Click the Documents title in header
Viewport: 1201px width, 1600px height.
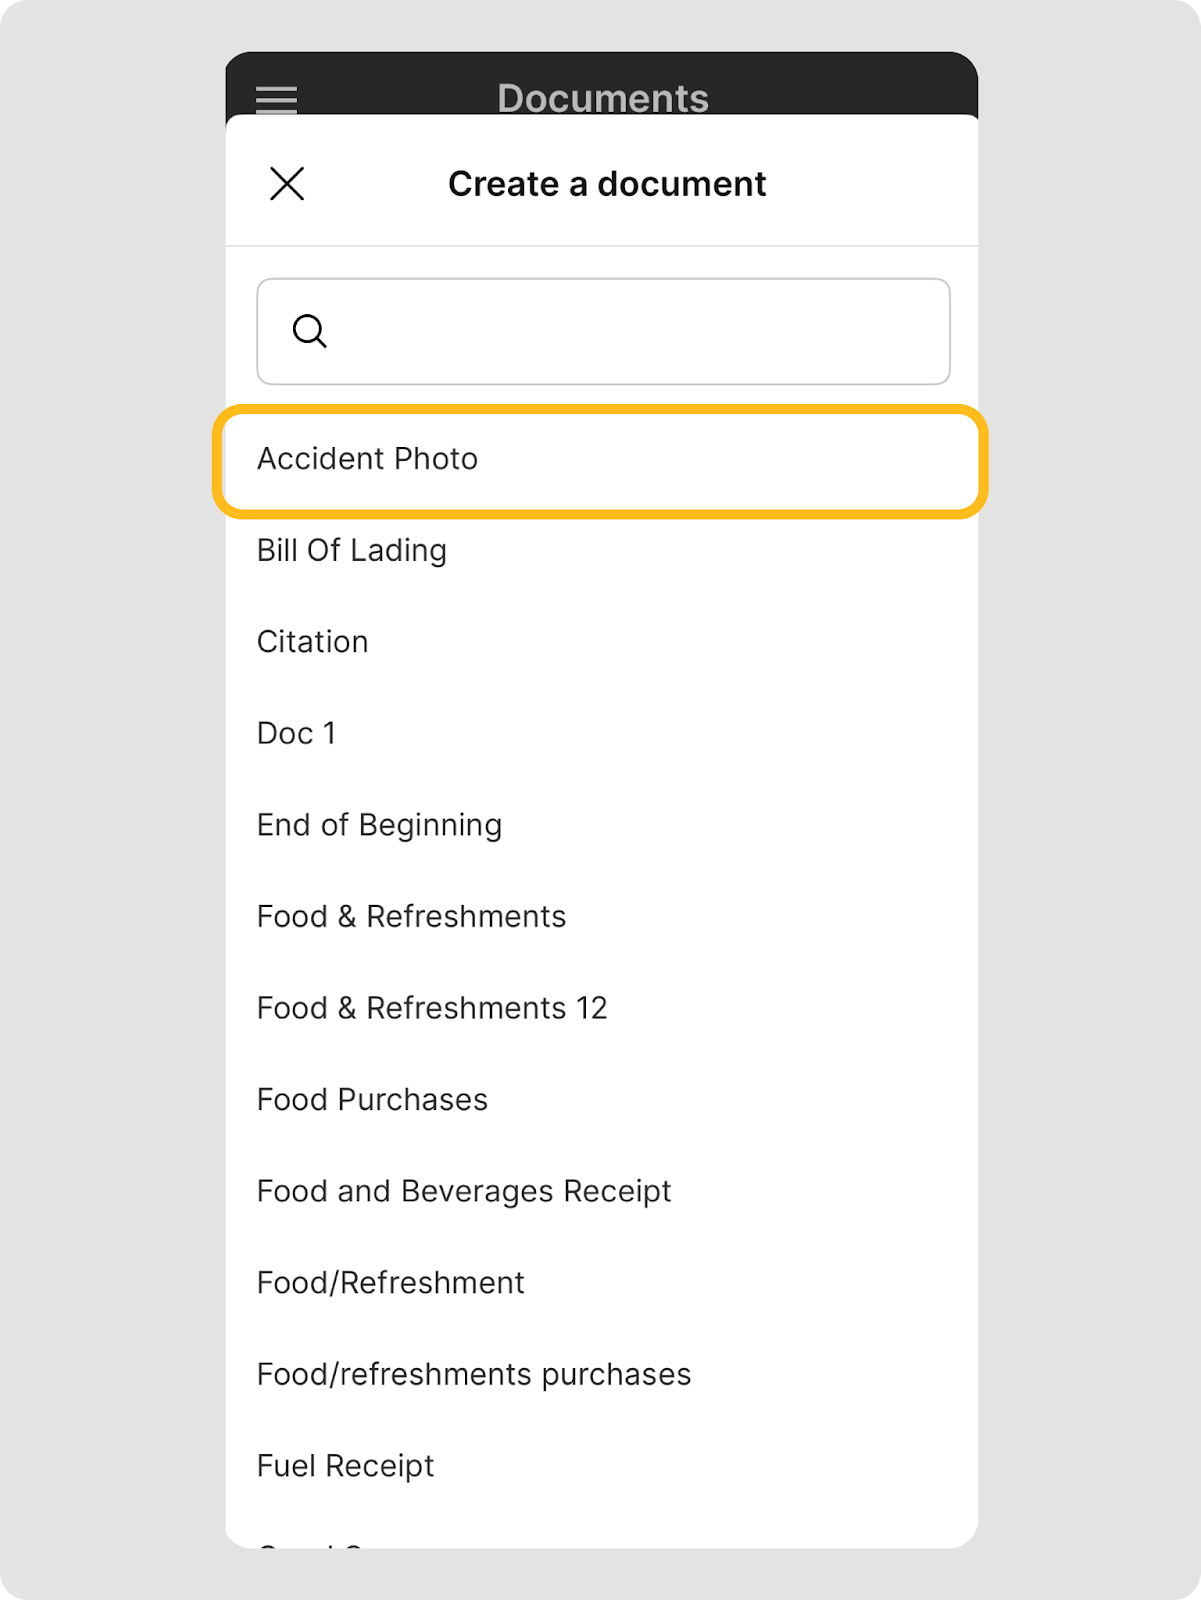point(603,97)
